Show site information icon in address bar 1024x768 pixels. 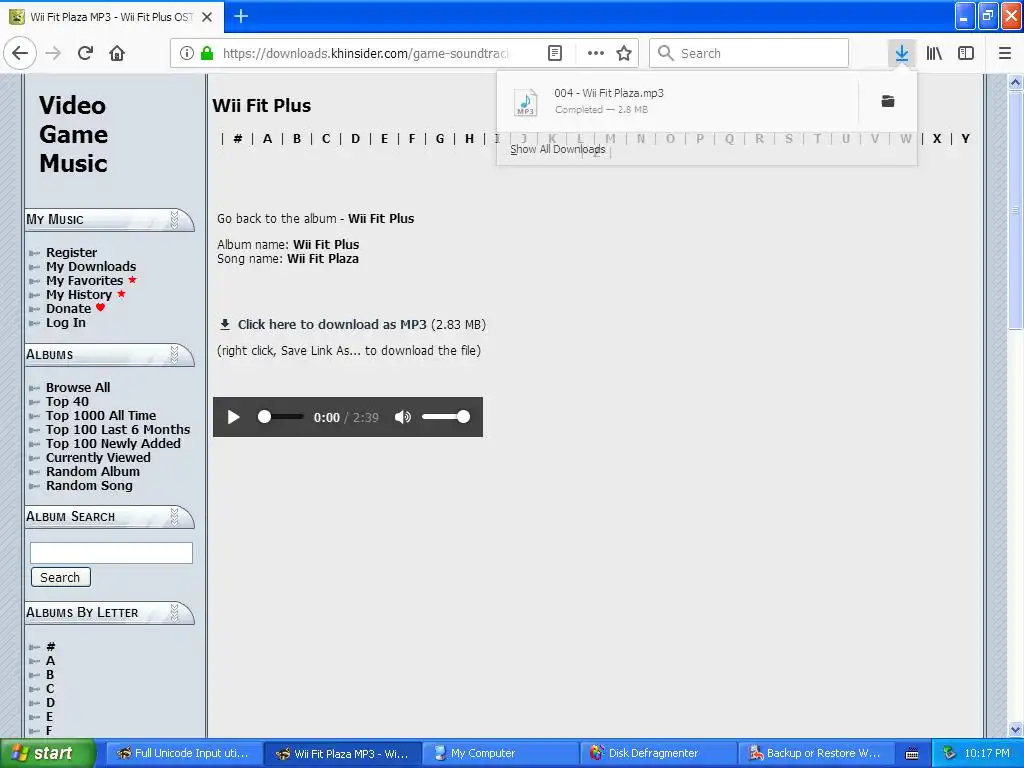pos(187,53)
